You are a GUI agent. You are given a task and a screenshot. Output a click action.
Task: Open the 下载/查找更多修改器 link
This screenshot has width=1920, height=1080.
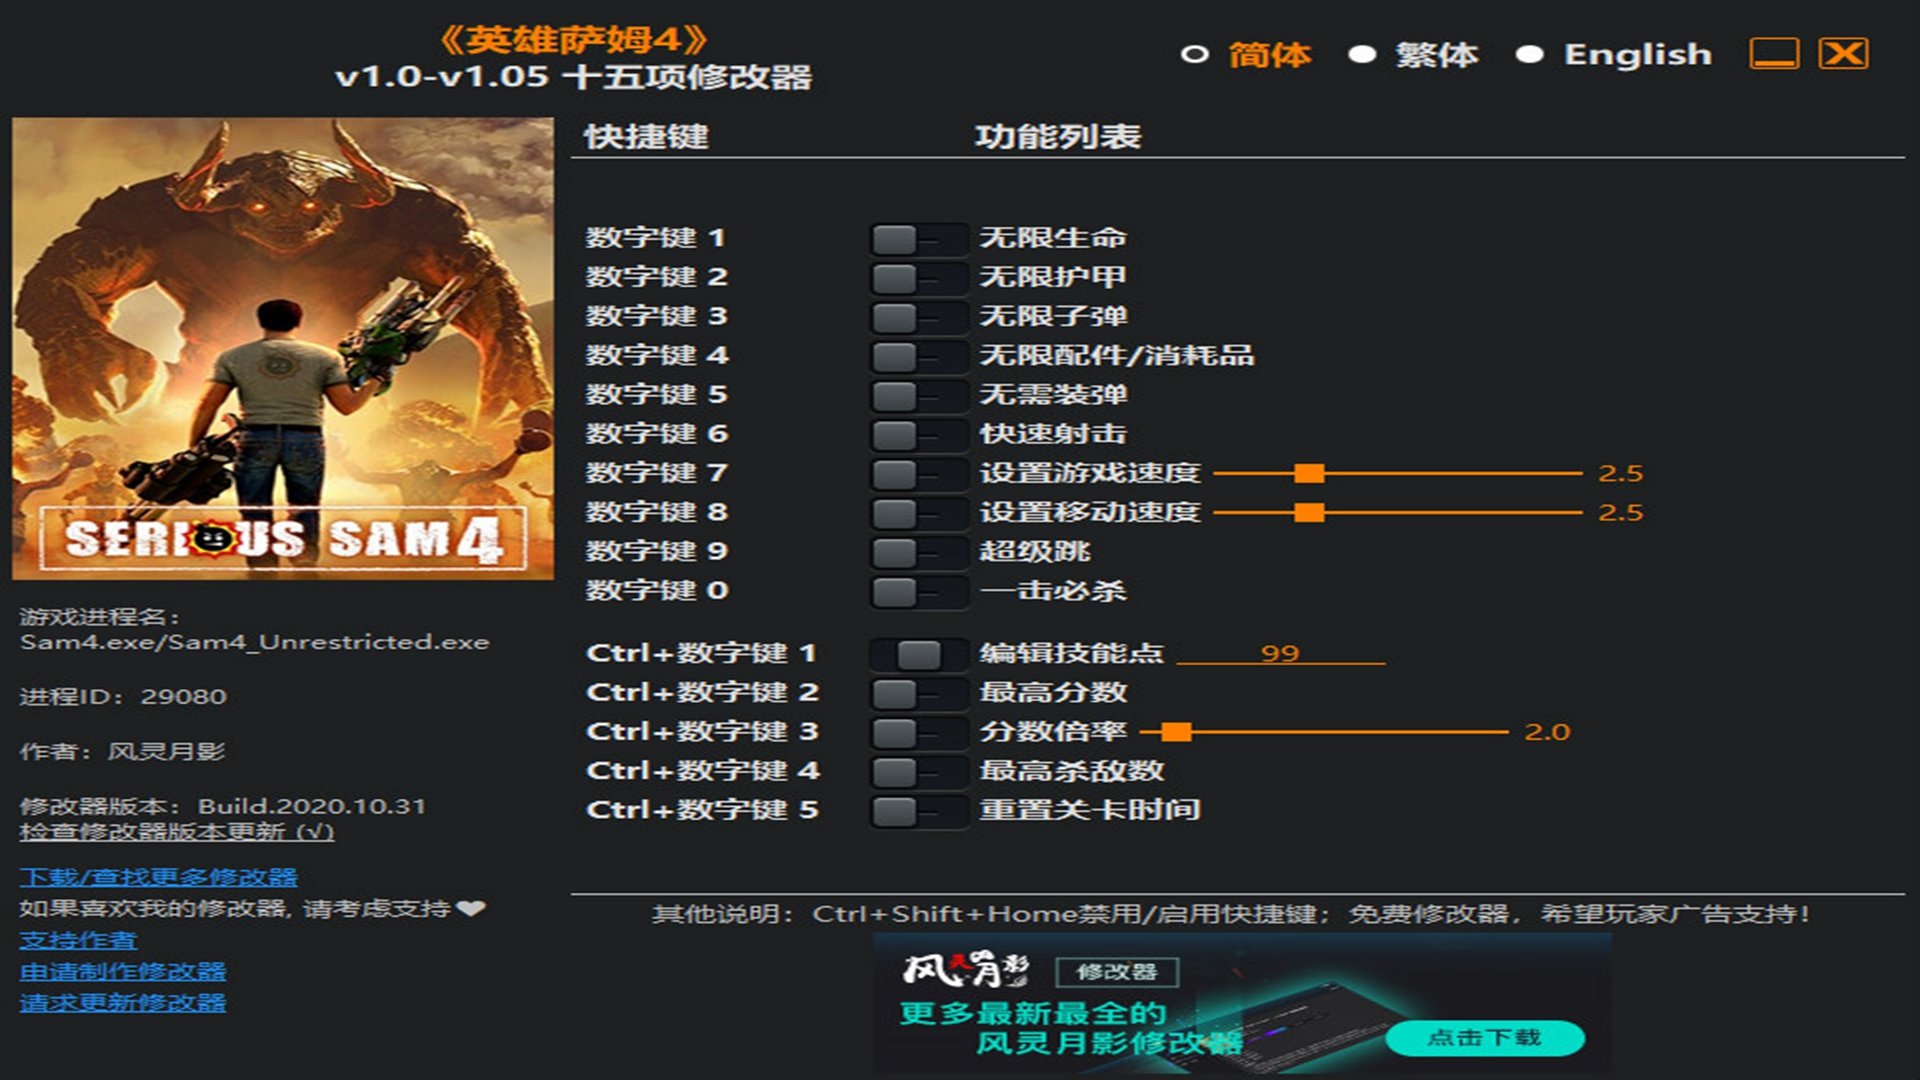pos(158,877)
